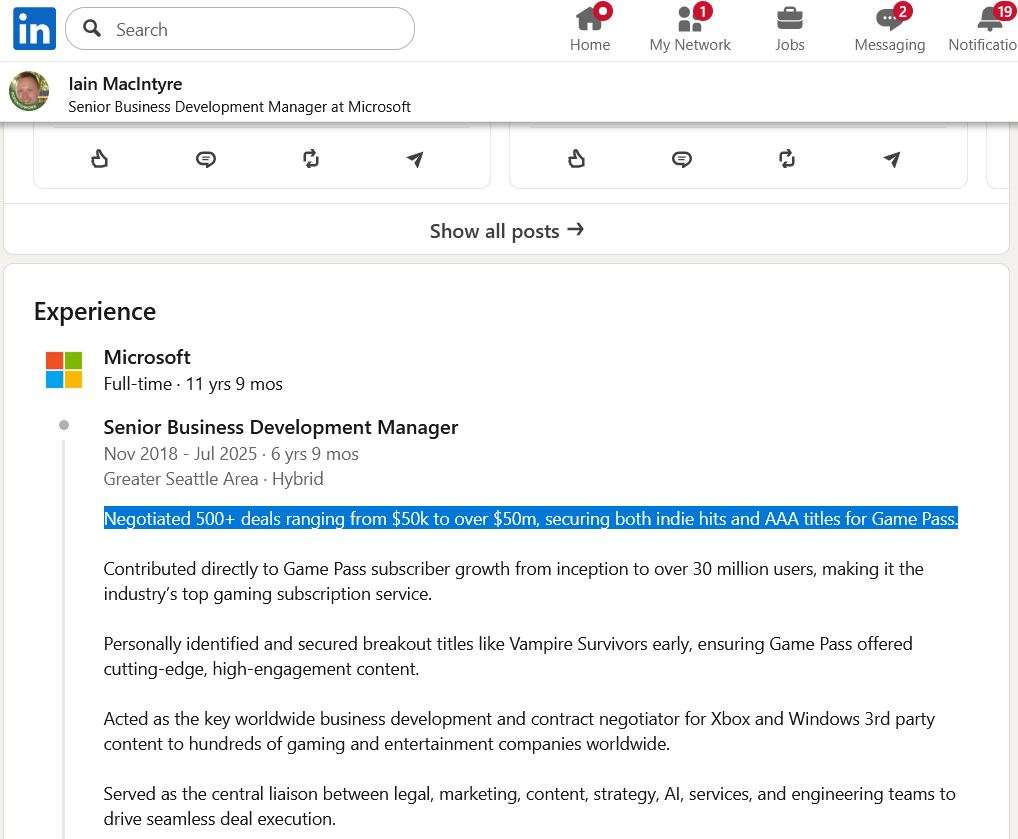Open Messaging from the nav bar

889,29
